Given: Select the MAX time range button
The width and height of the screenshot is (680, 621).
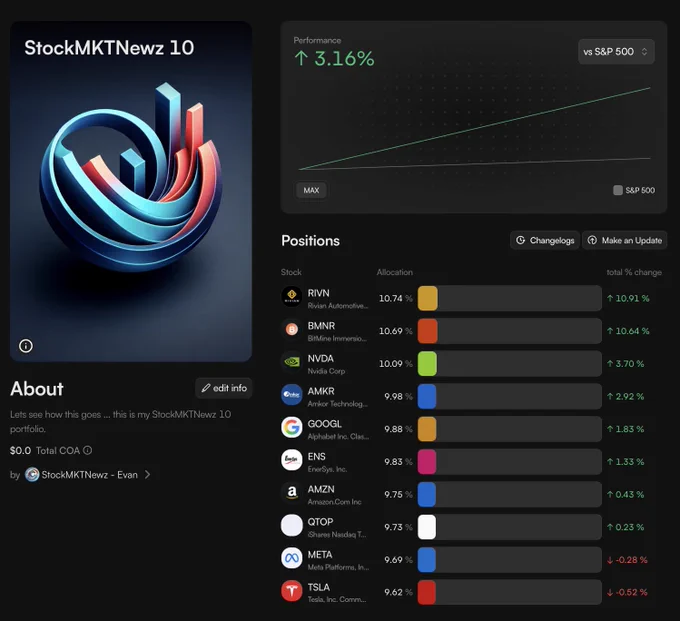Looking at the screenshot, I should 311,190.
